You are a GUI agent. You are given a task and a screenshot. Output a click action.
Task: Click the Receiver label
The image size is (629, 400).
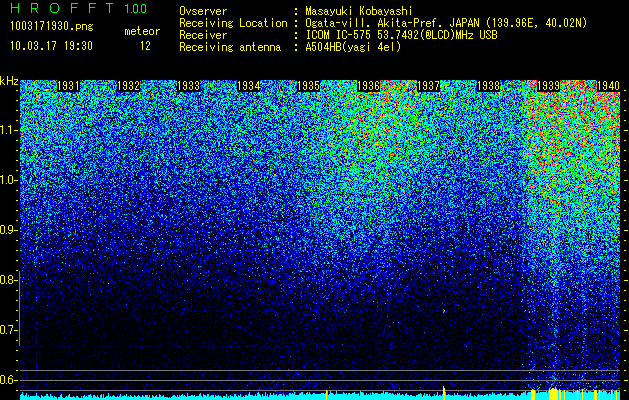coord(203,35)
